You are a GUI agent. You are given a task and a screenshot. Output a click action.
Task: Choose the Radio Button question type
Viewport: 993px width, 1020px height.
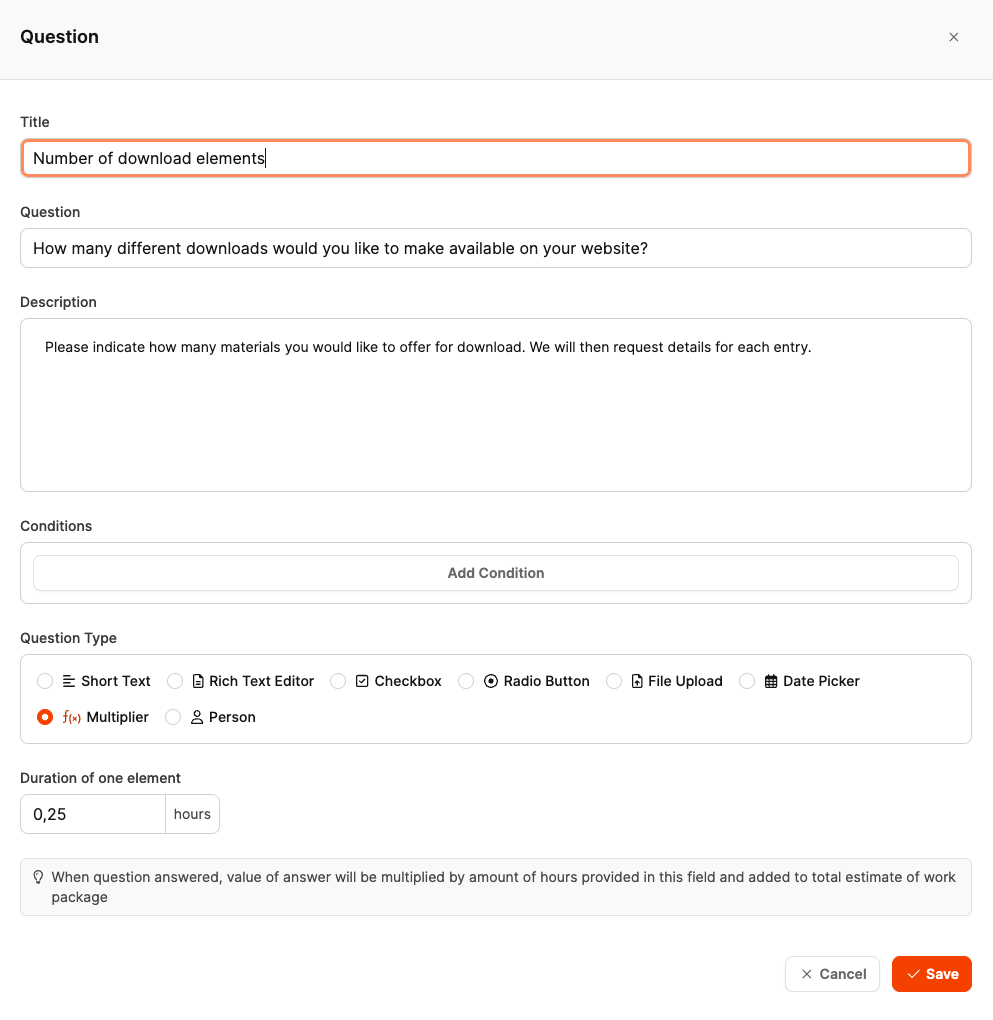(466, 681)
